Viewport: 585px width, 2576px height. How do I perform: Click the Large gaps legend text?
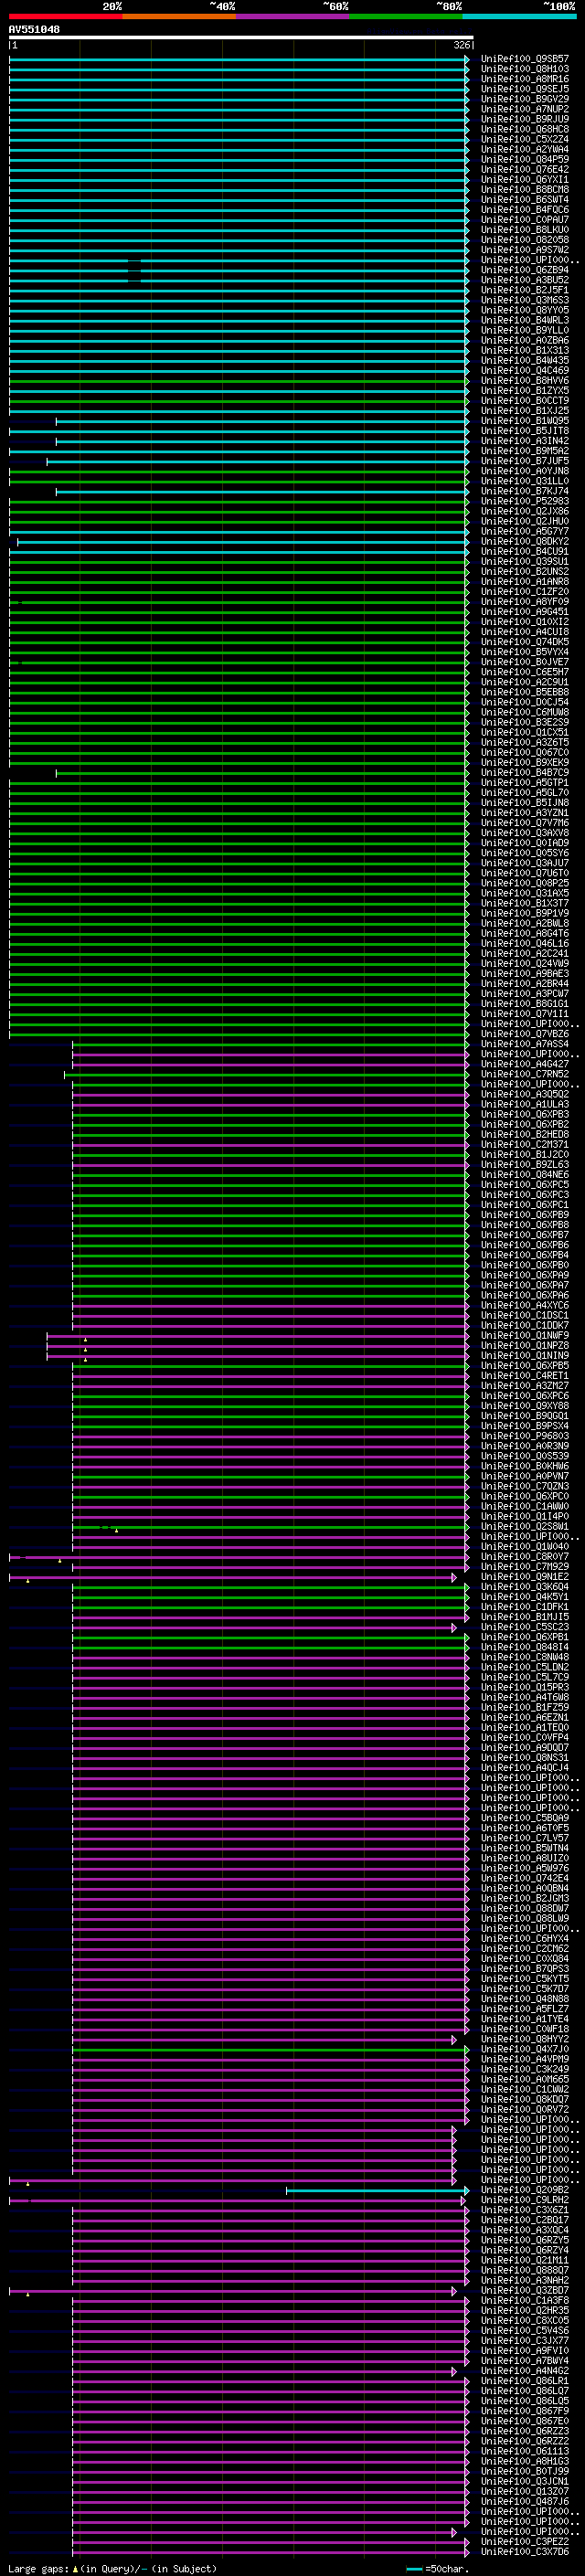(x=39, y=2568)
